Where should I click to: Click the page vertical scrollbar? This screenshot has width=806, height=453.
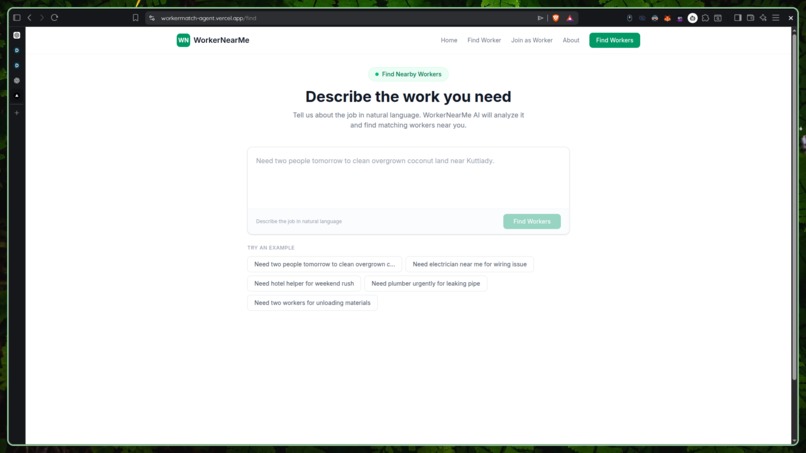(794, 206)
